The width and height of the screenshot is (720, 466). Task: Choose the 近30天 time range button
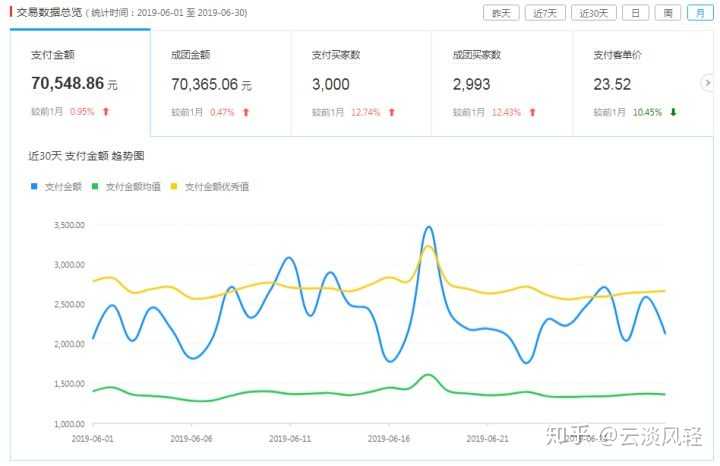coord(592,13)
